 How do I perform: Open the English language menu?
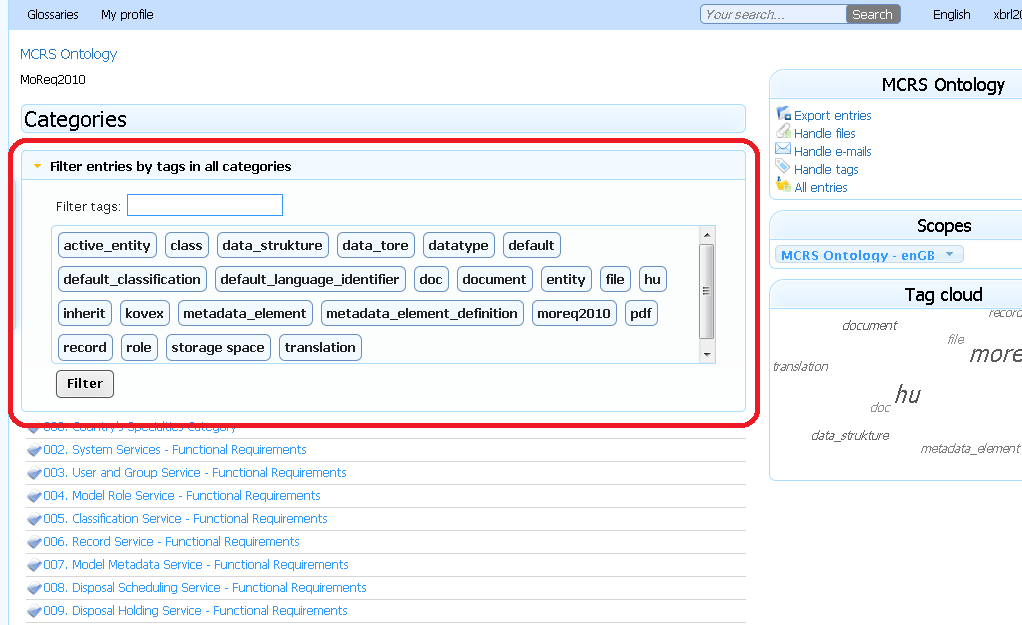952,14
